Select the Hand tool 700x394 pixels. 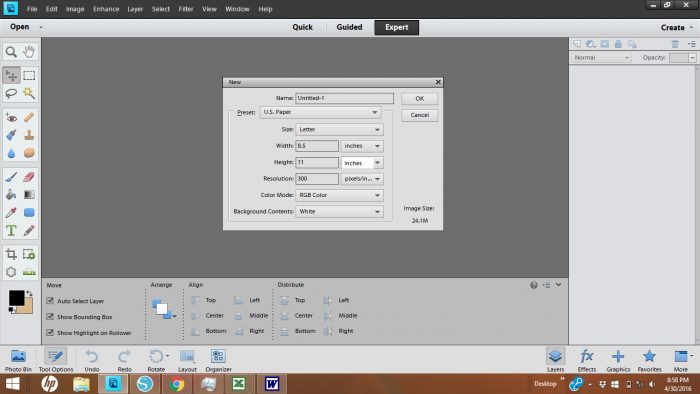click(x=29, y=52)
